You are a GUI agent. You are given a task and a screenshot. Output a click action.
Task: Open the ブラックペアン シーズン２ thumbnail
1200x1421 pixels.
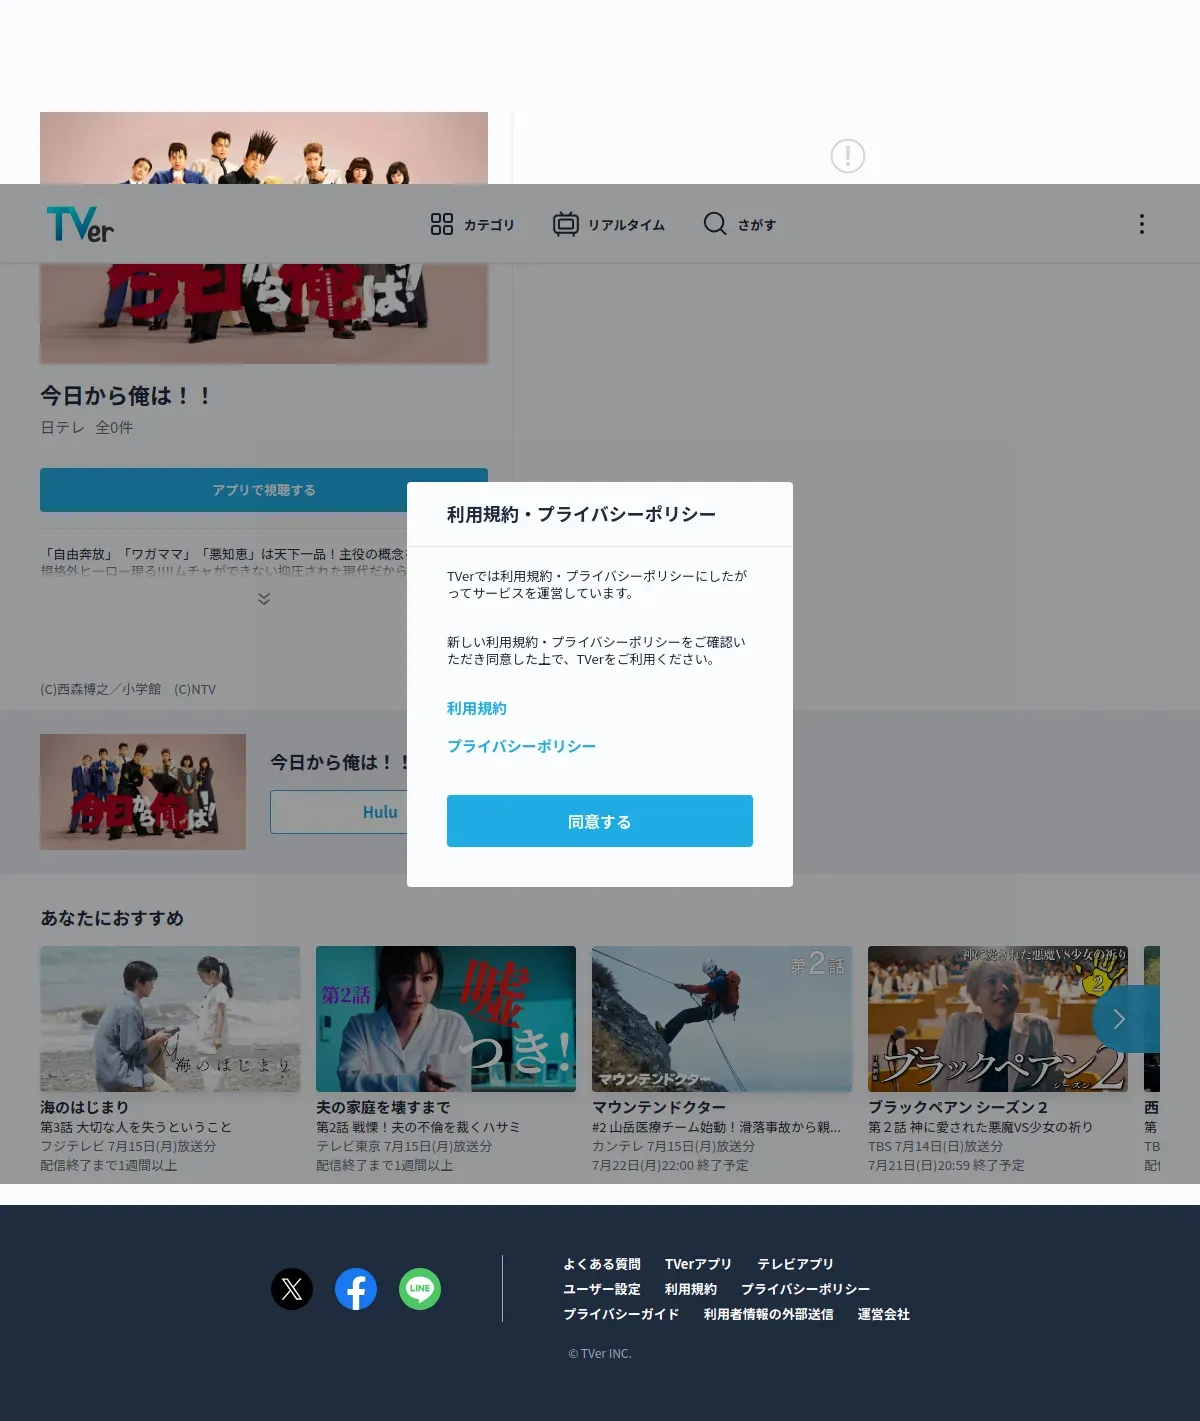pyautogui.click(x=998, y=1019)
